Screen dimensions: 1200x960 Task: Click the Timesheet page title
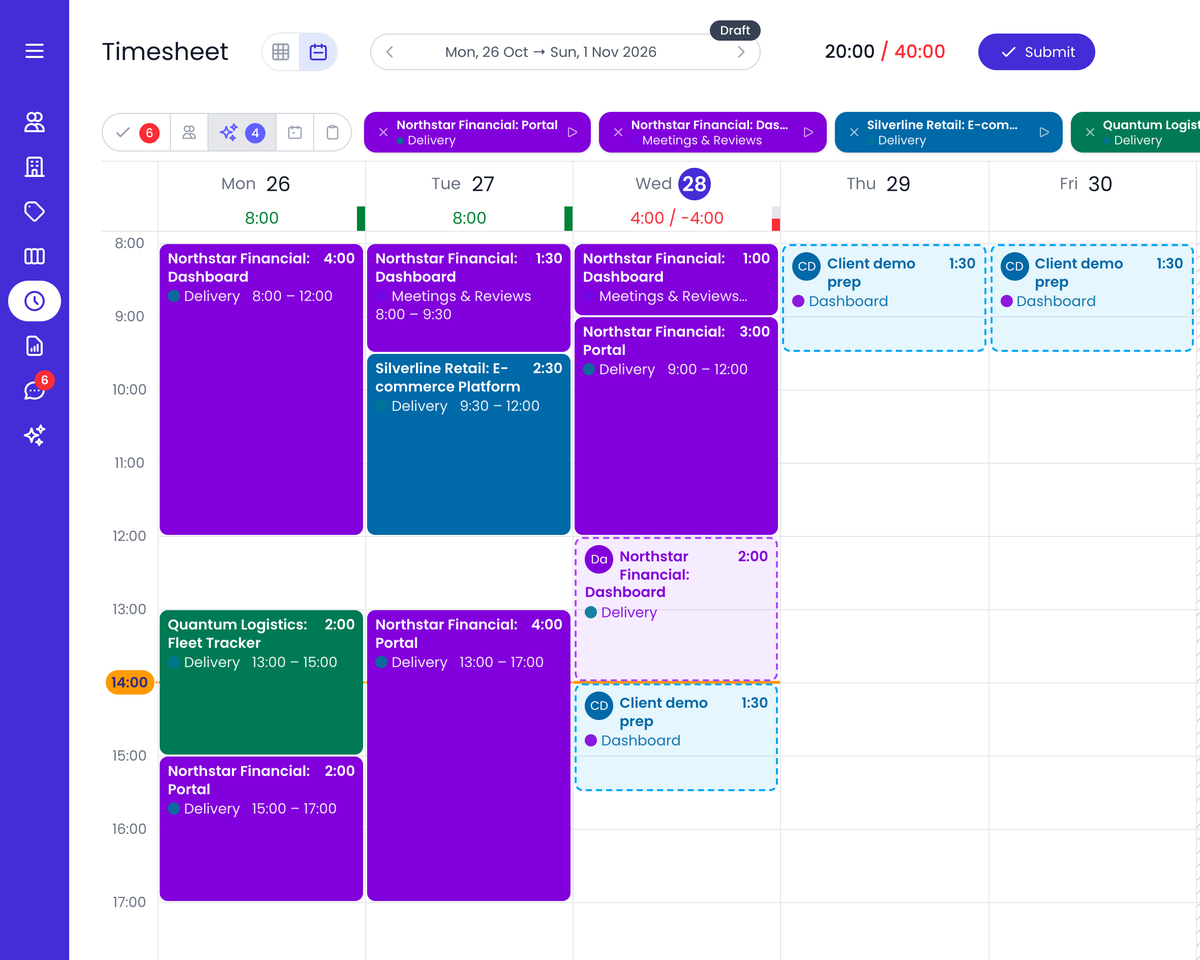165,52
